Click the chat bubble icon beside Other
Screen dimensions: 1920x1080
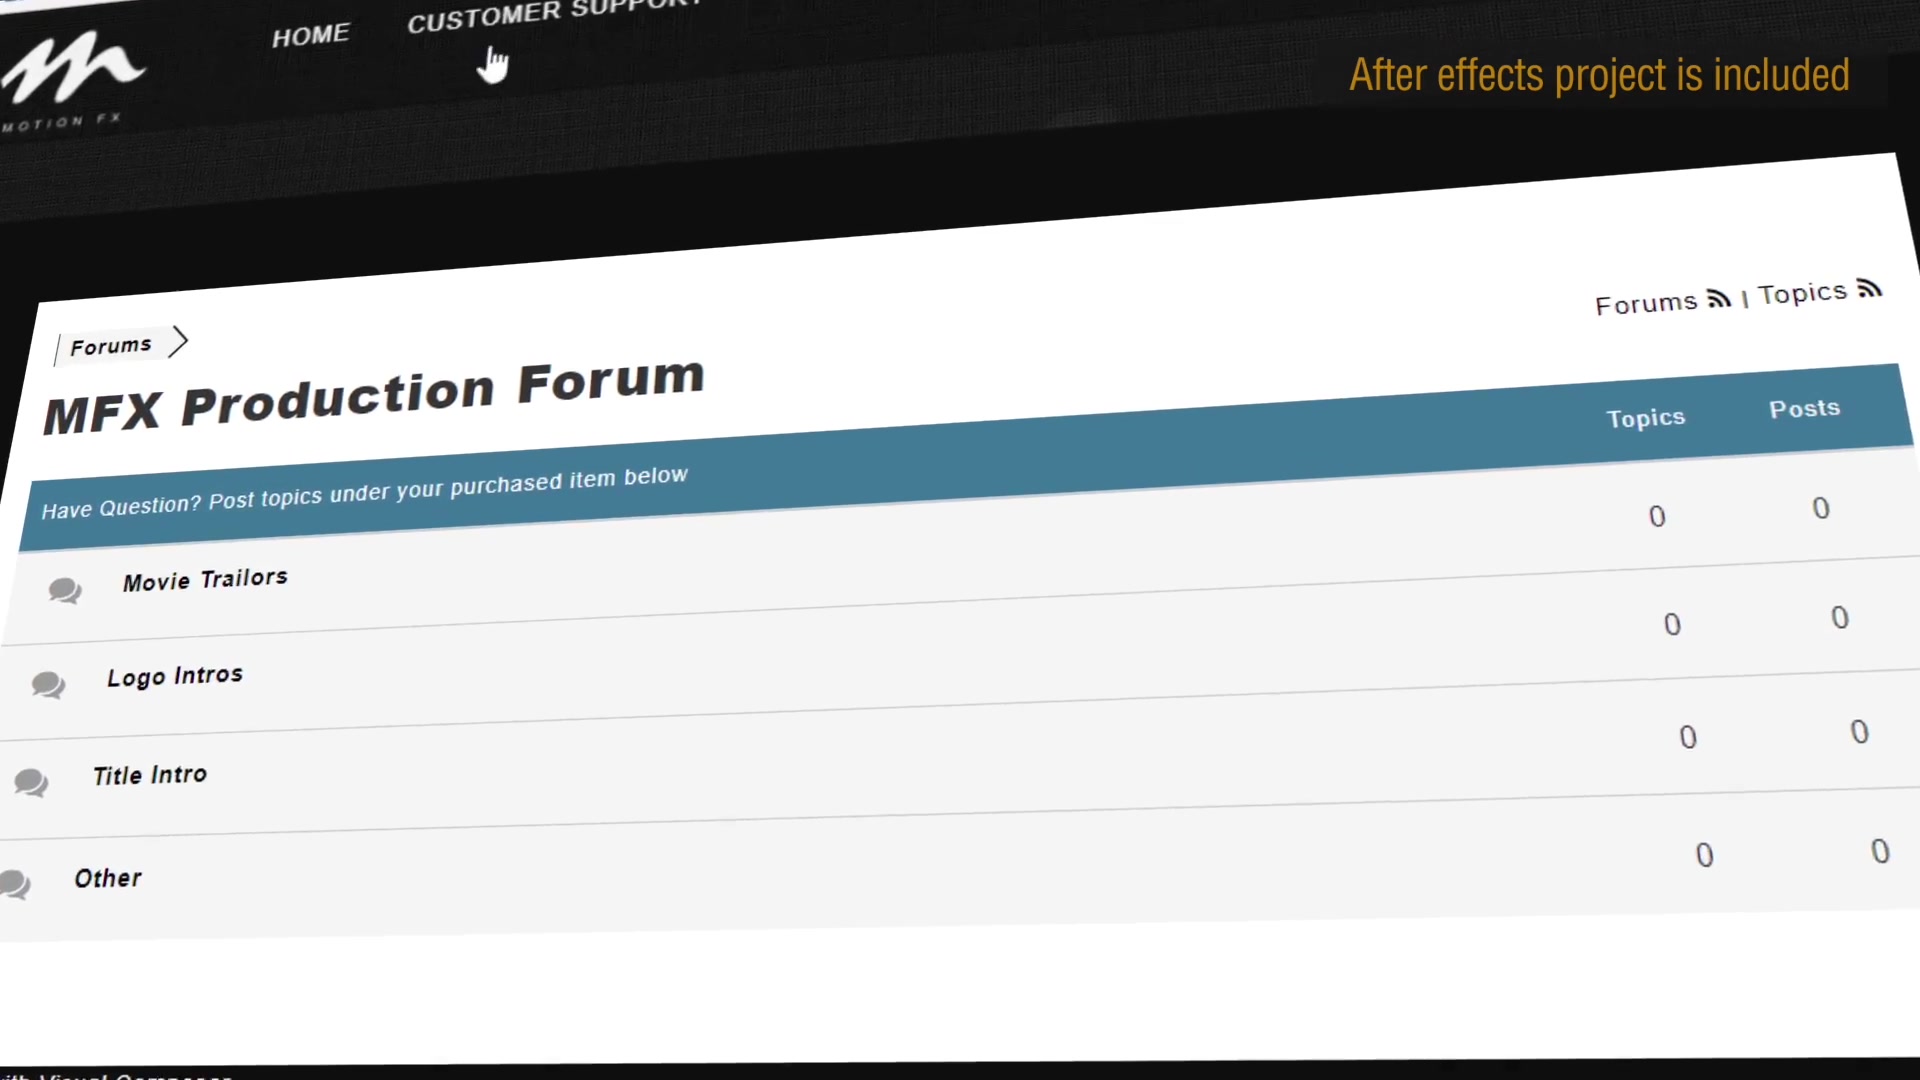coord(15,885)
